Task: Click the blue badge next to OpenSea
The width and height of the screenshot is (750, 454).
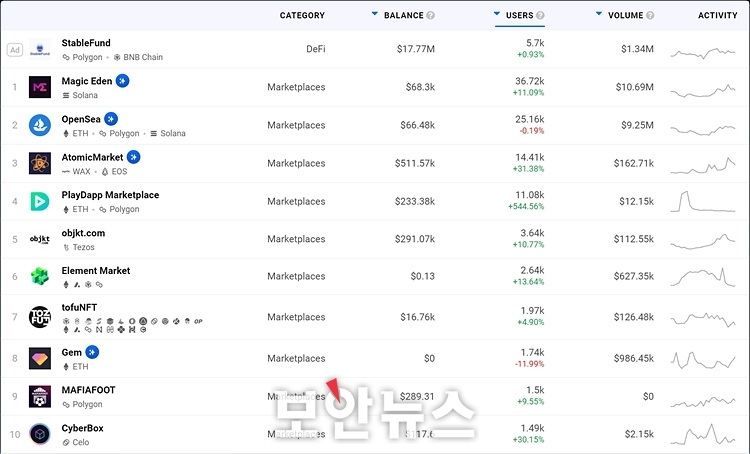Action: tap(111, 119)
